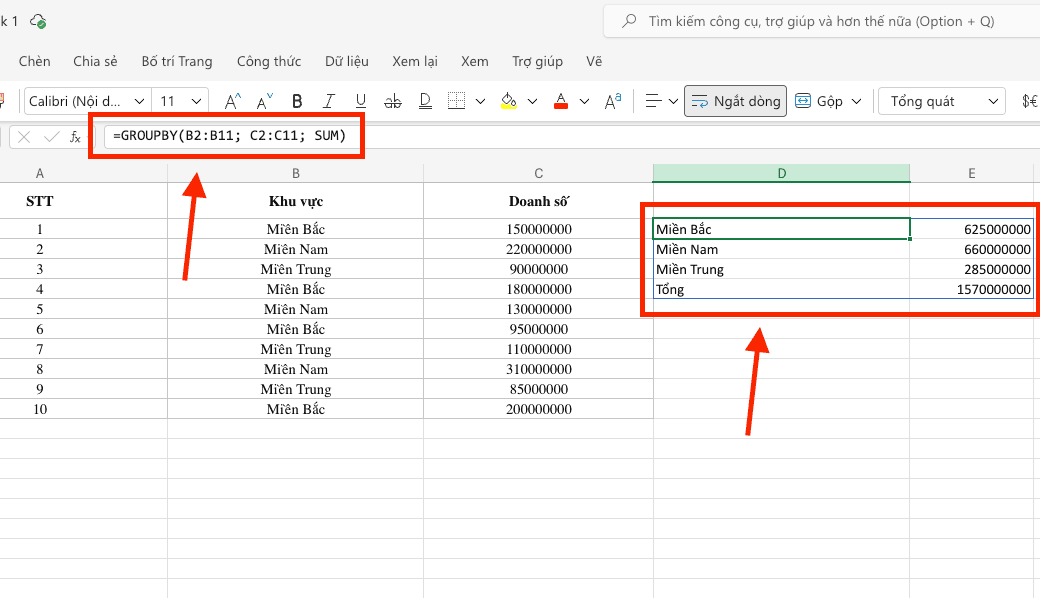
Task: Click the text effects Aa icon
Action: [613, 101]
